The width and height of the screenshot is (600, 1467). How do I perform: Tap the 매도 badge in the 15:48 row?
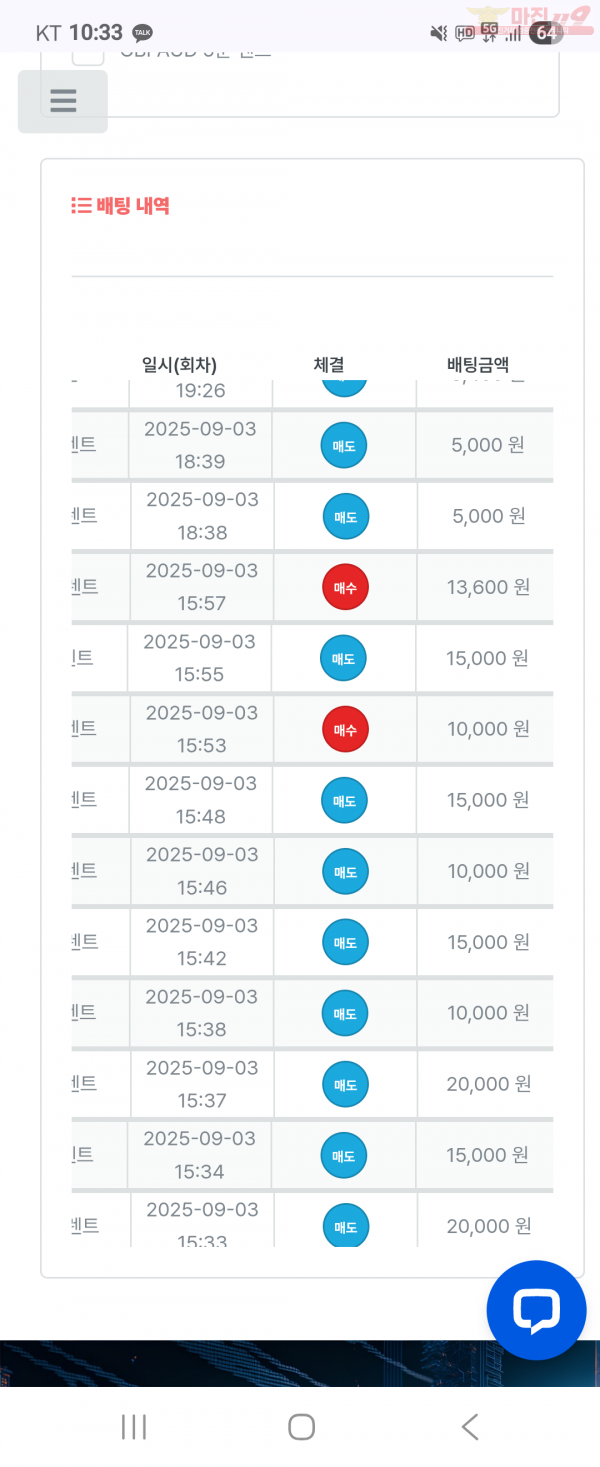[344, 800]
